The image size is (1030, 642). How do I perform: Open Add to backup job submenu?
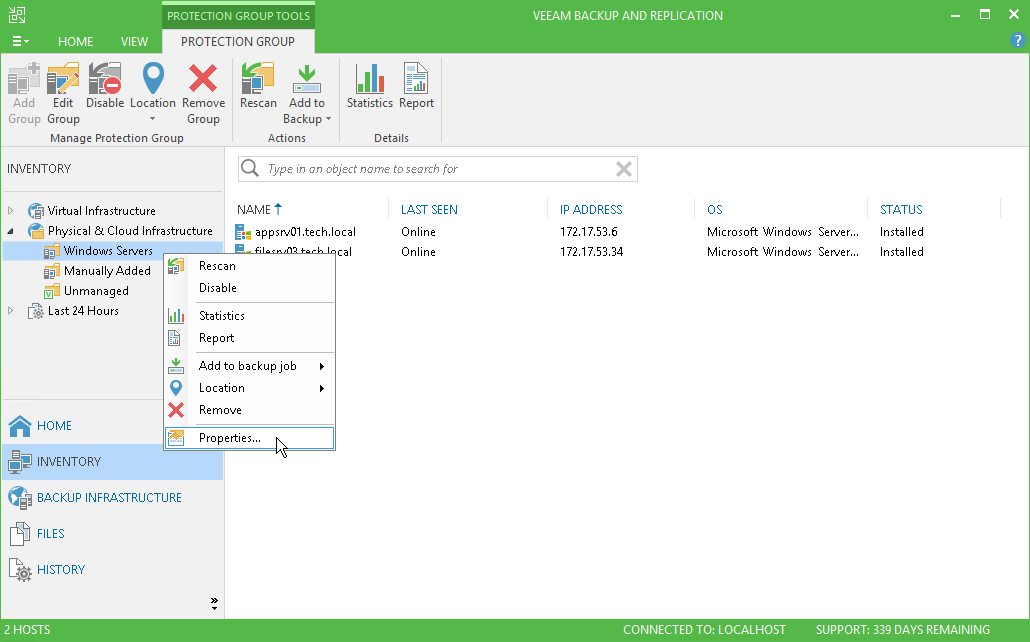(x=250, y=365)
